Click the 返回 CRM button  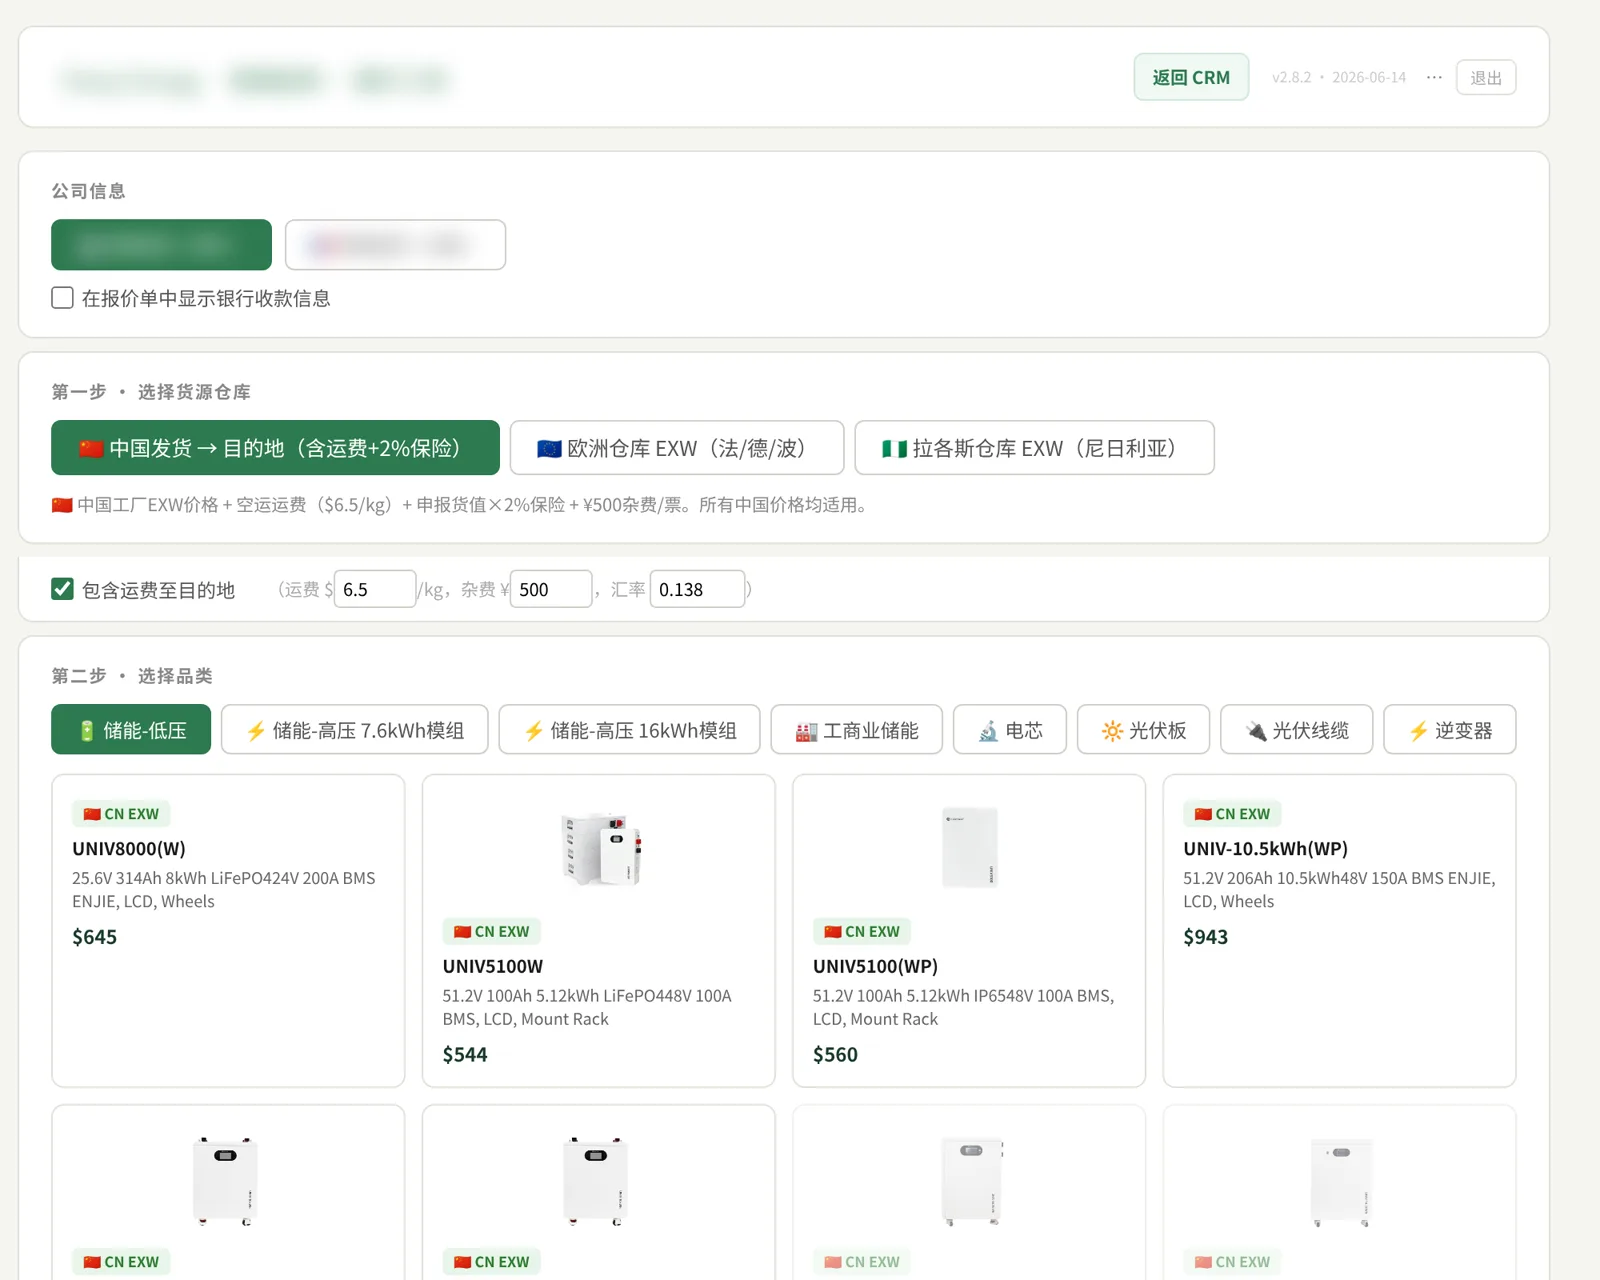click(1191, 77)
